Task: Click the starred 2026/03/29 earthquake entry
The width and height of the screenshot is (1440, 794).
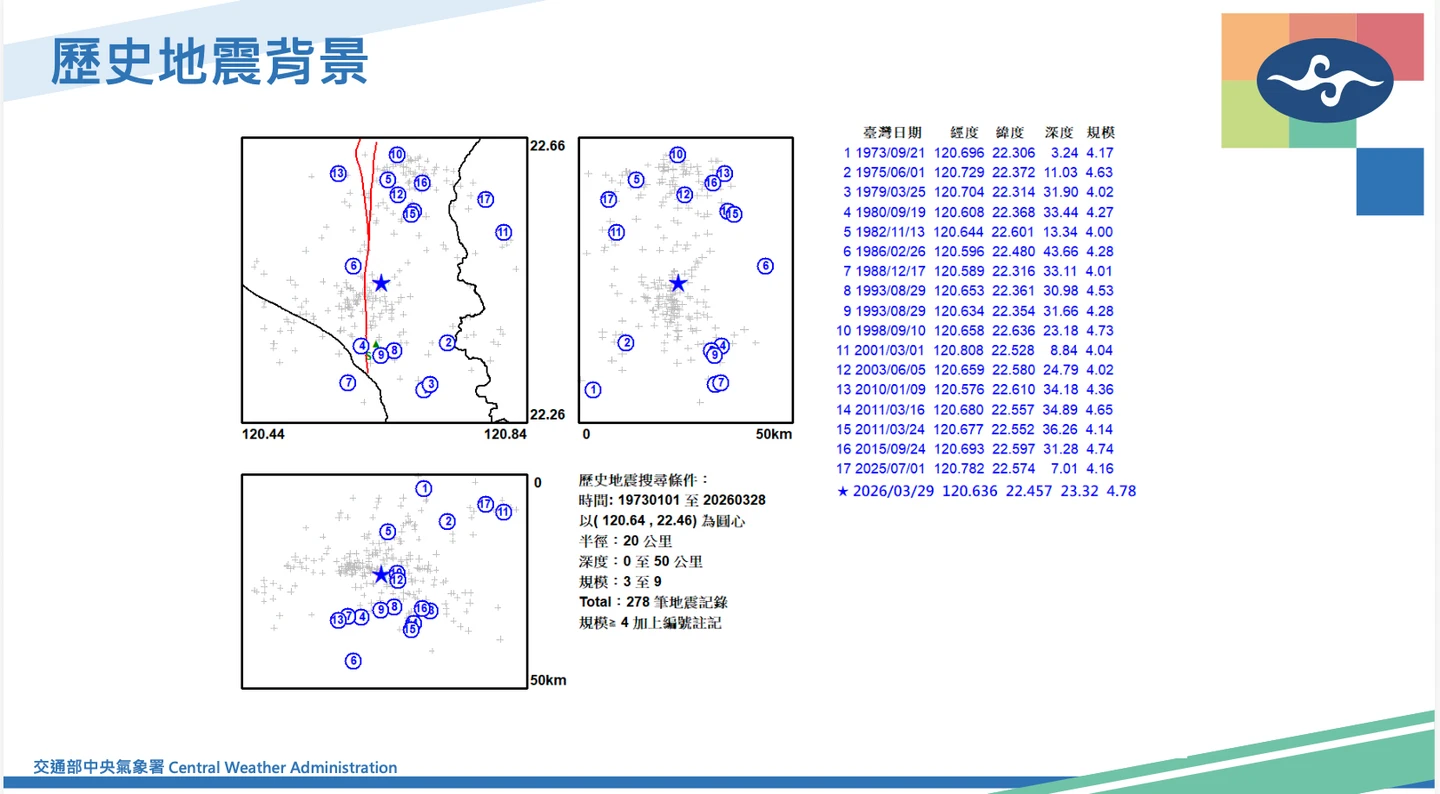Action: [986, 491]
